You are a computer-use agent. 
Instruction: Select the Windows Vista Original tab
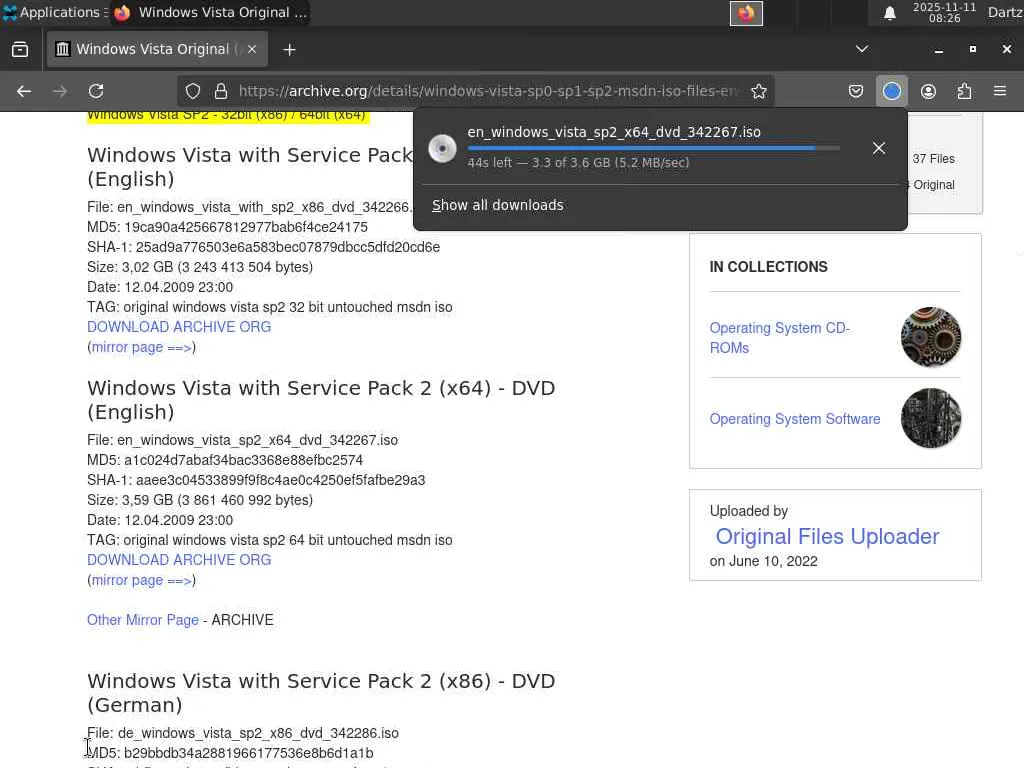(152, 49)
